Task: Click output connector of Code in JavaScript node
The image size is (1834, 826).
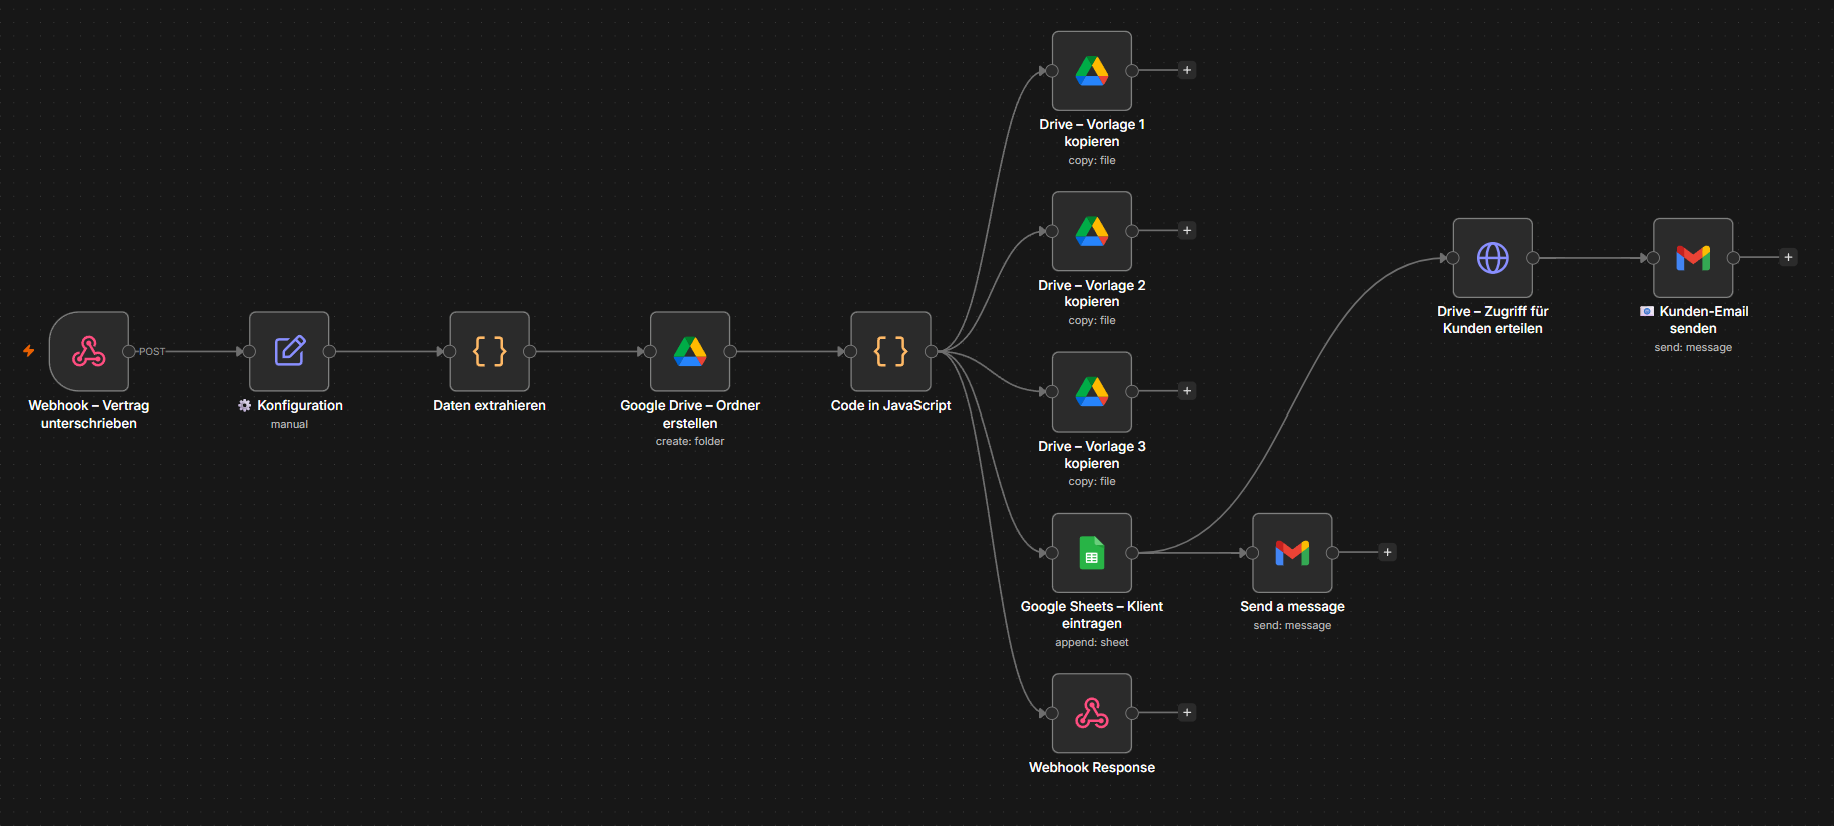Action: (x=932, y=351)
